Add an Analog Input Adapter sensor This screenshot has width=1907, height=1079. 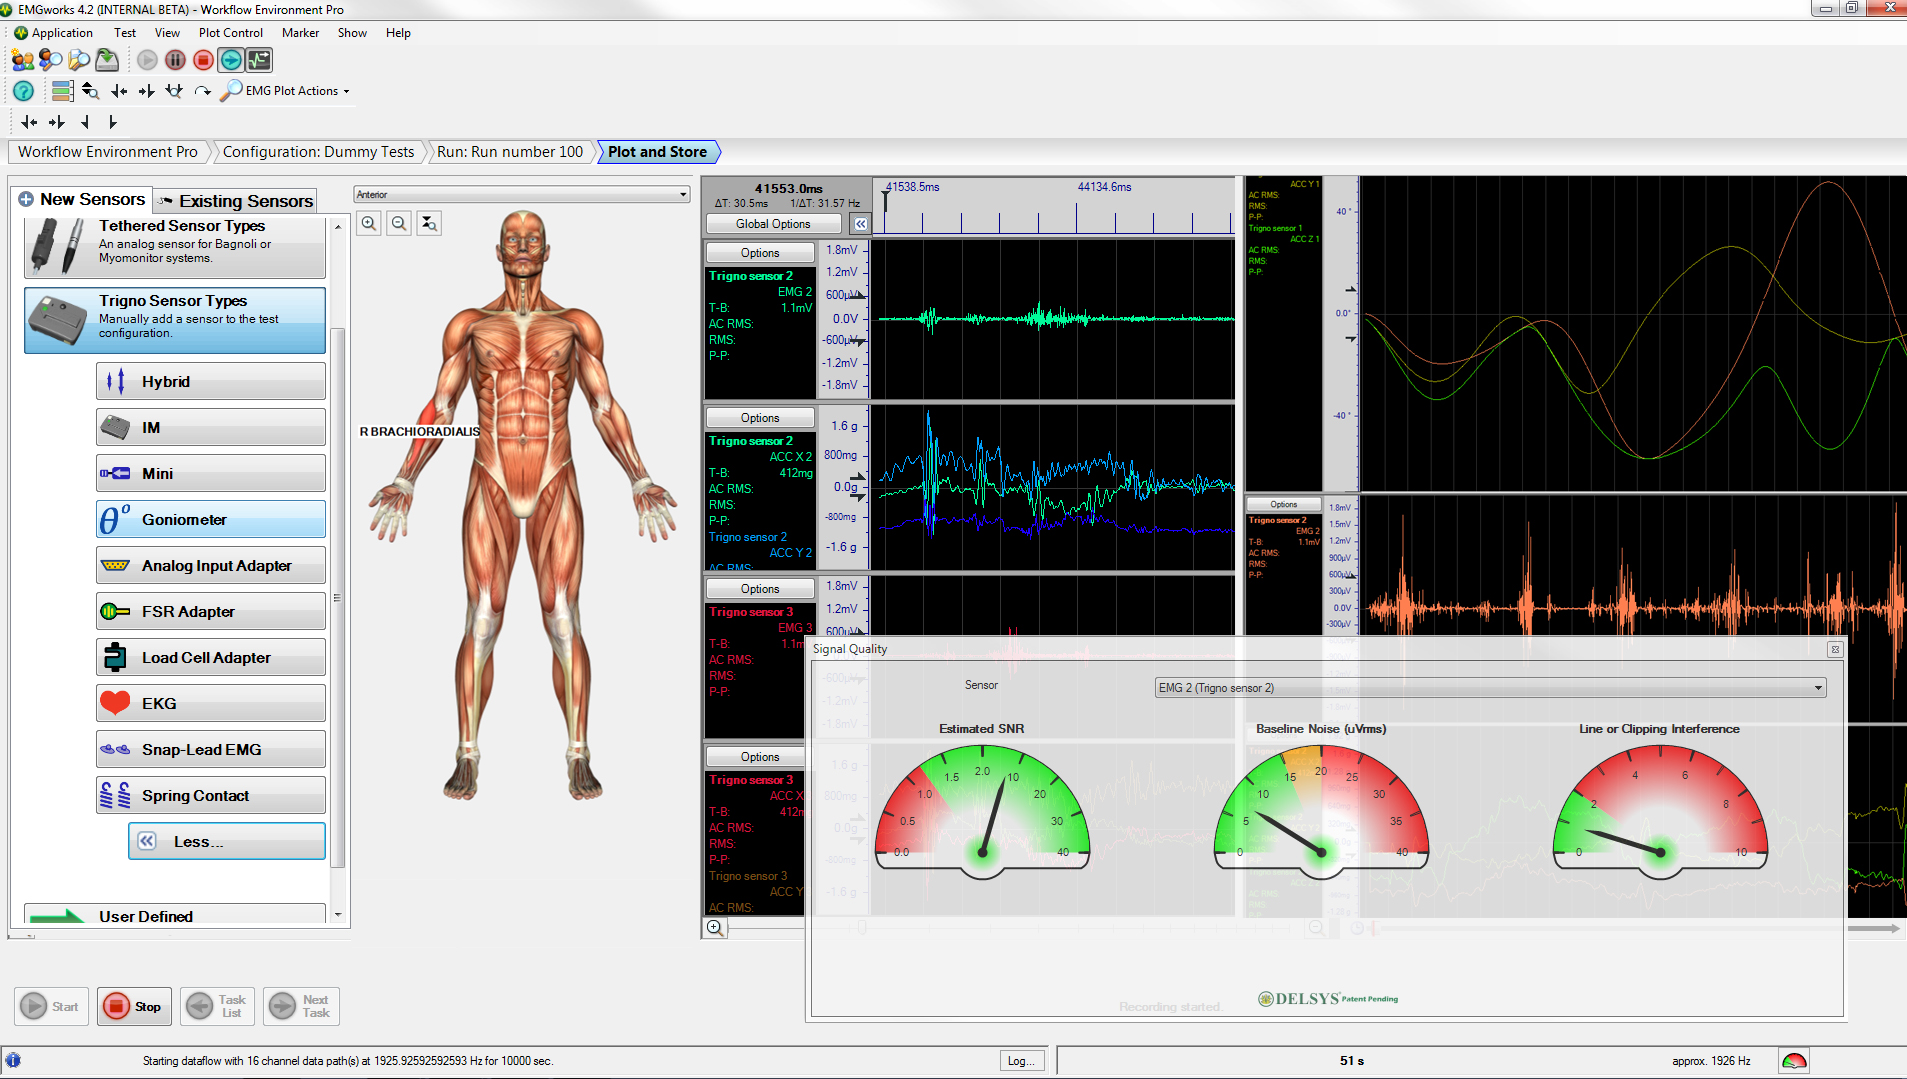[x=211, y=565]
